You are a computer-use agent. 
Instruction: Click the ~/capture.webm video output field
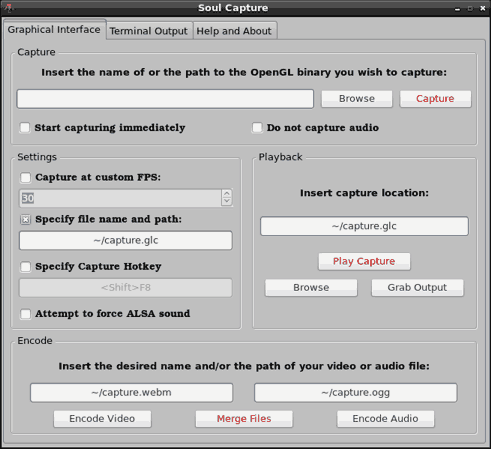[x=132, y=393]
